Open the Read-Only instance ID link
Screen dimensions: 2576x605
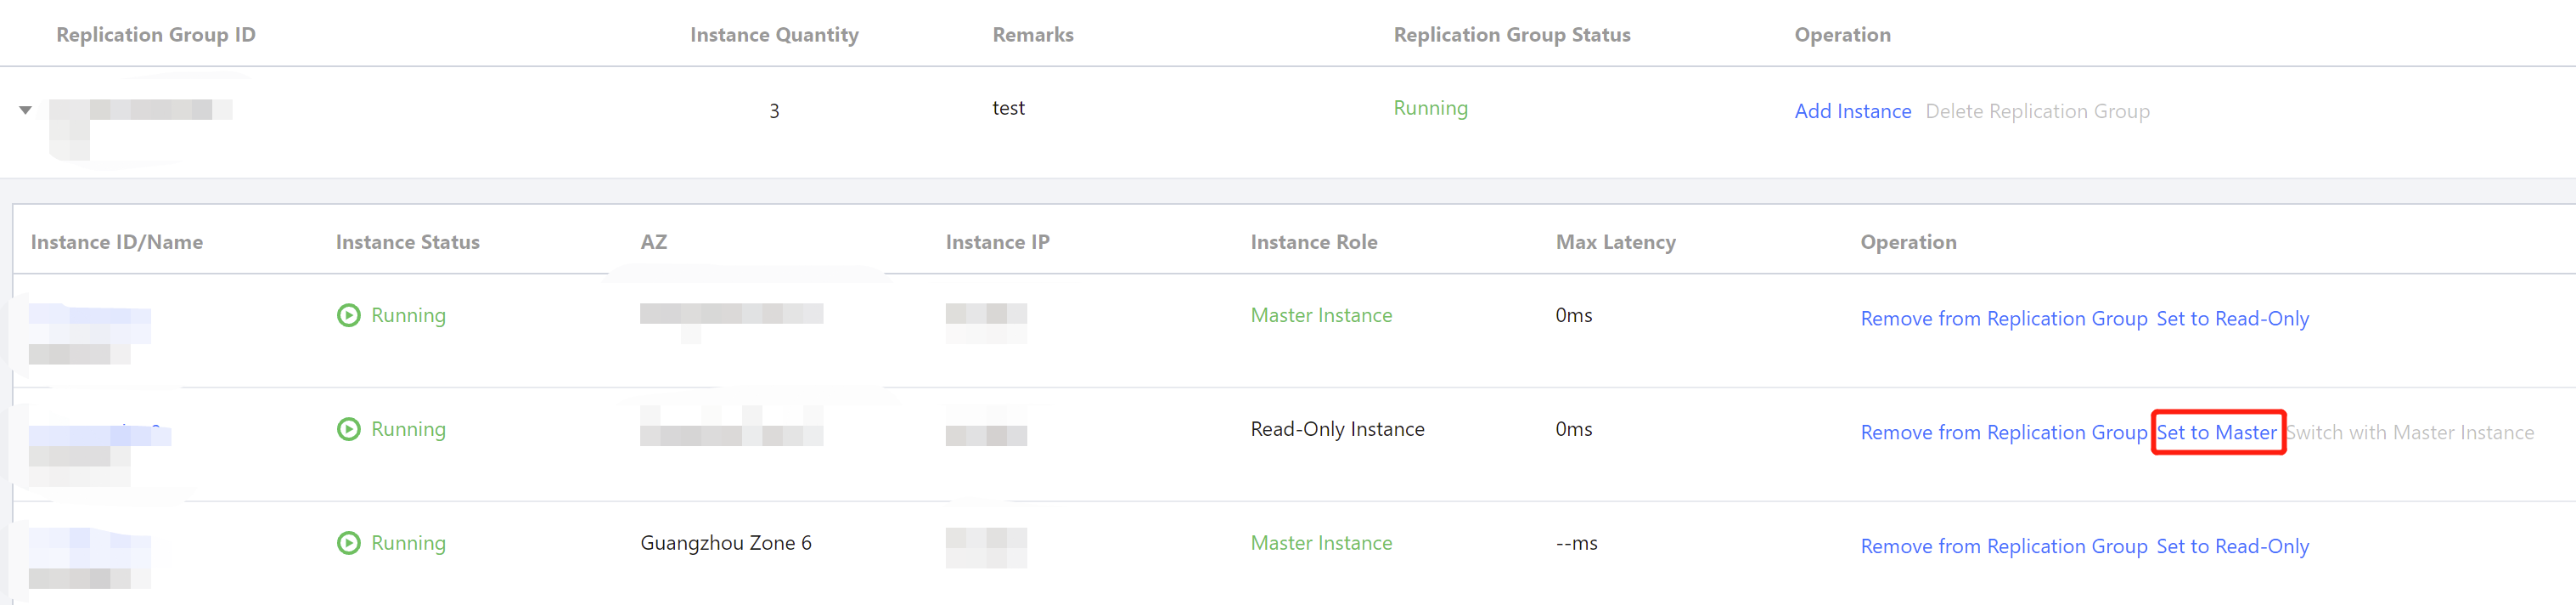coord(99,434)
